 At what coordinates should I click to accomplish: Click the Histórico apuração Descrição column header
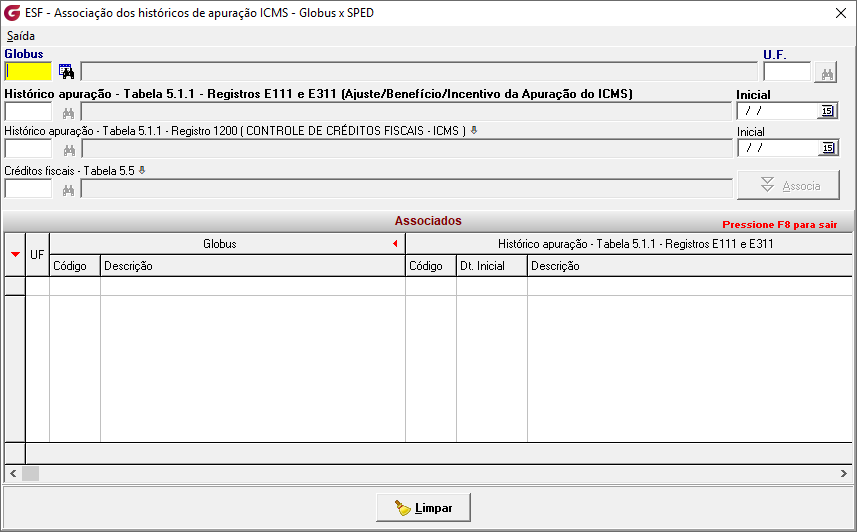[690, 266]
